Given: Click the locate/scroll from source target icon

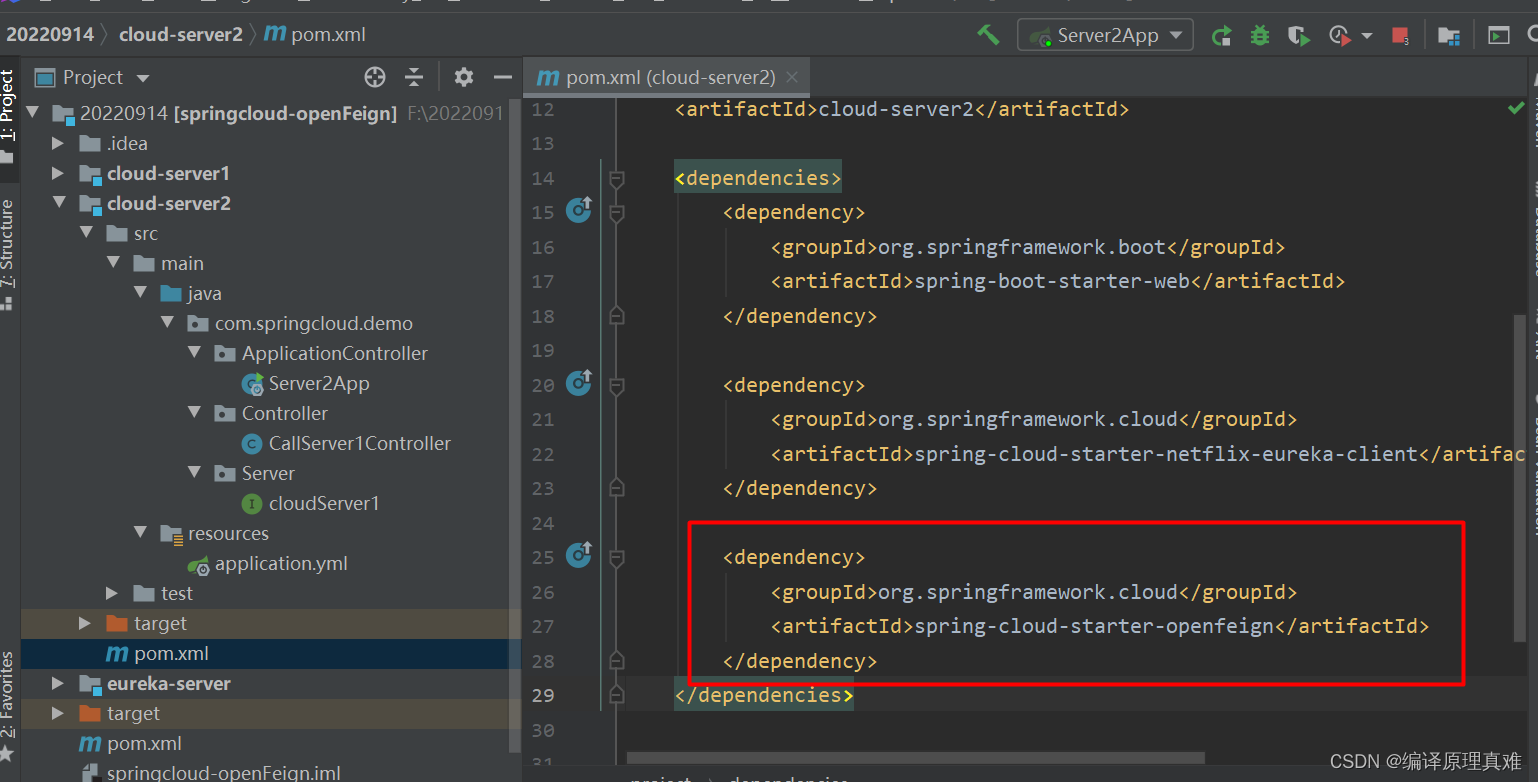Looking at the screenshot, I should pos(375,77).
